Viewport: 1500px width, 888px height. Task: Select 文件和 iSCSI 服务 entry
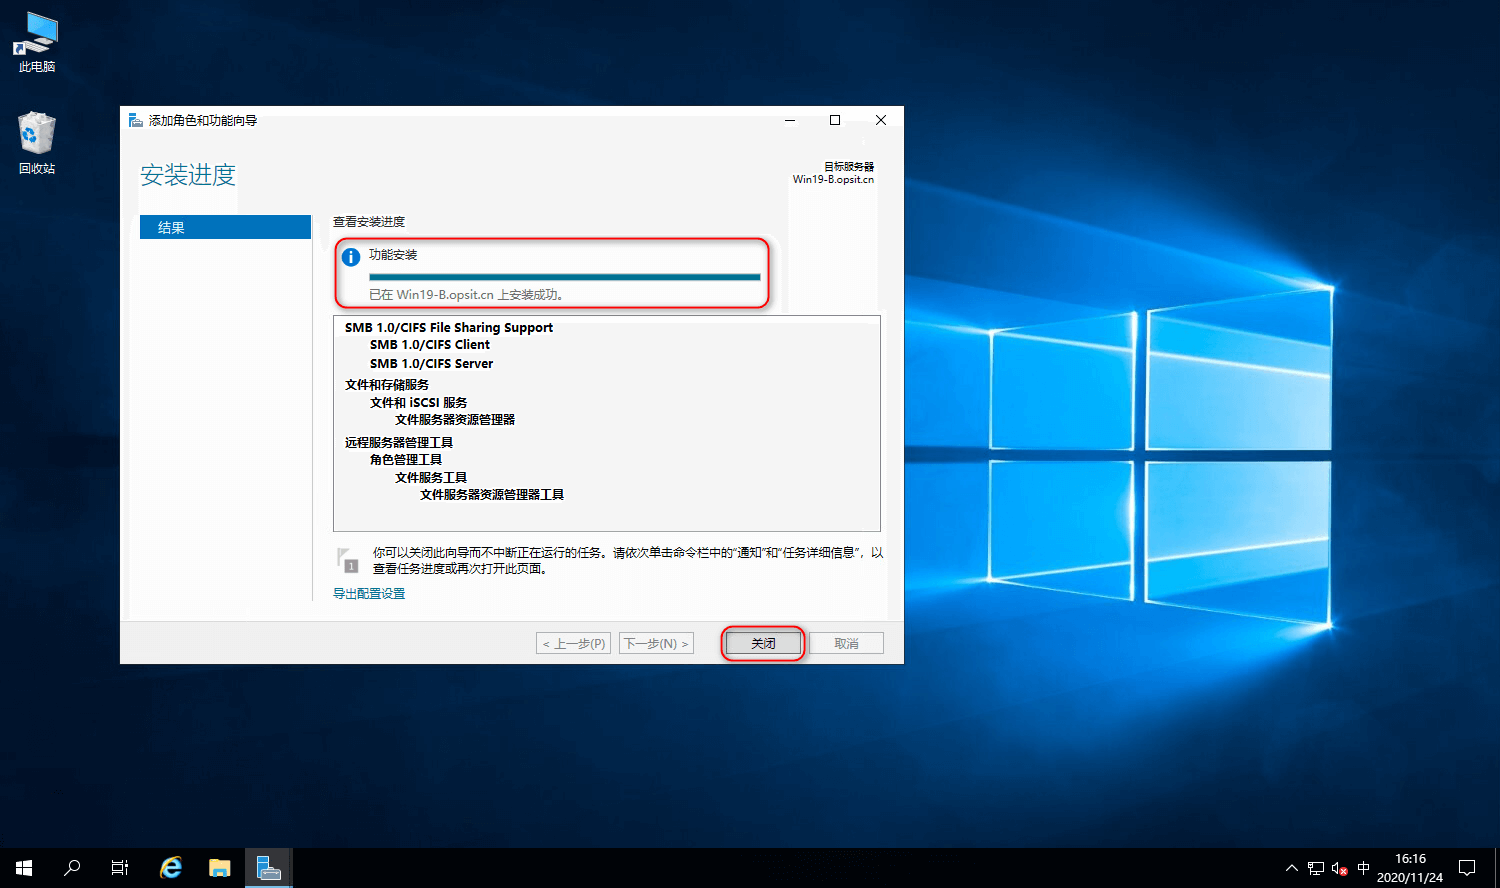tap(418, 402)
